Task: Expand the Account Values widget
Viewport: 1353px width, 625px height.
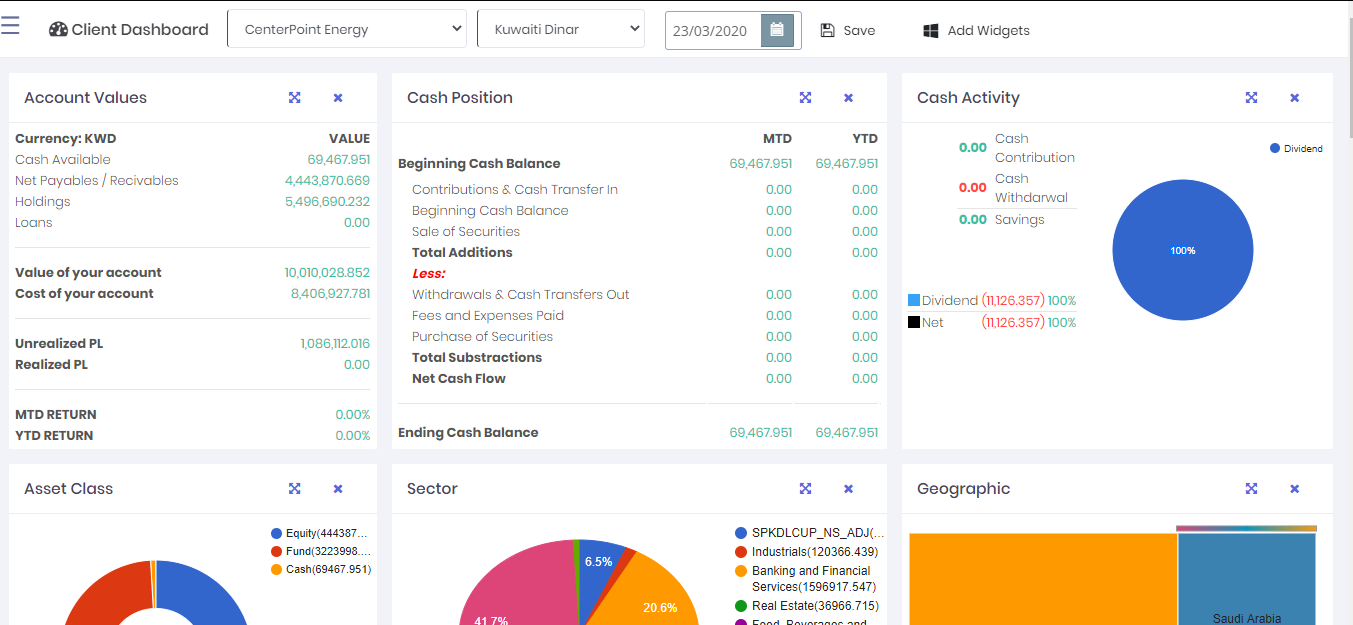Action: (295, 98)
